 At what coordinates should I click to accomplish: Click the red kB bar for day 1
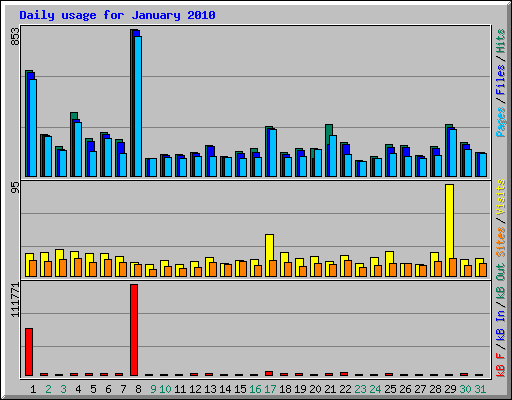click(x=29, y=352)
